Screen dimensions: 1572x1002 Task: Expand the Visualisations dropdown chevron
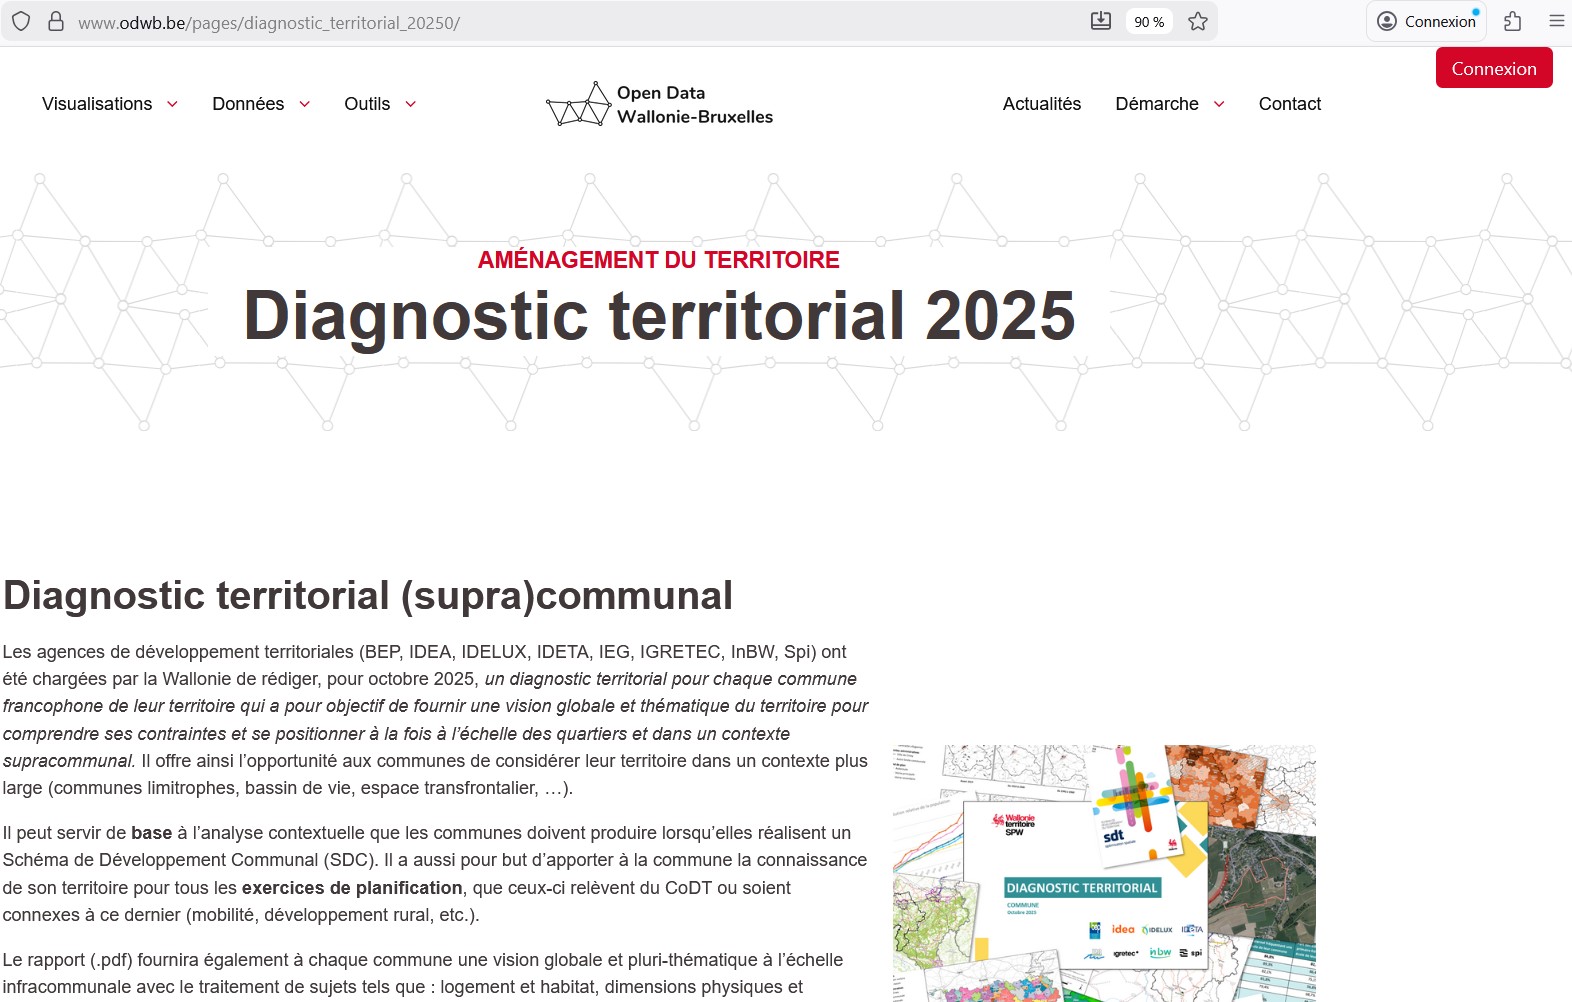click(x=172, y=104)
